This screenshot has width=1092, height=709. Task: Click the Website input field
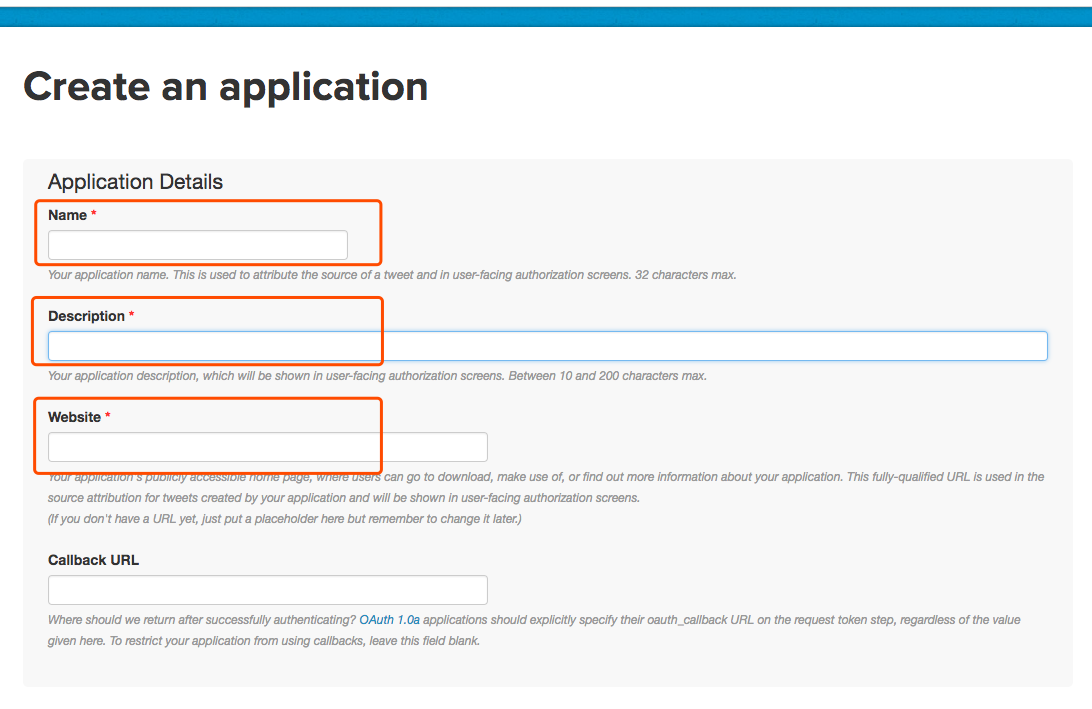[267, 446]
